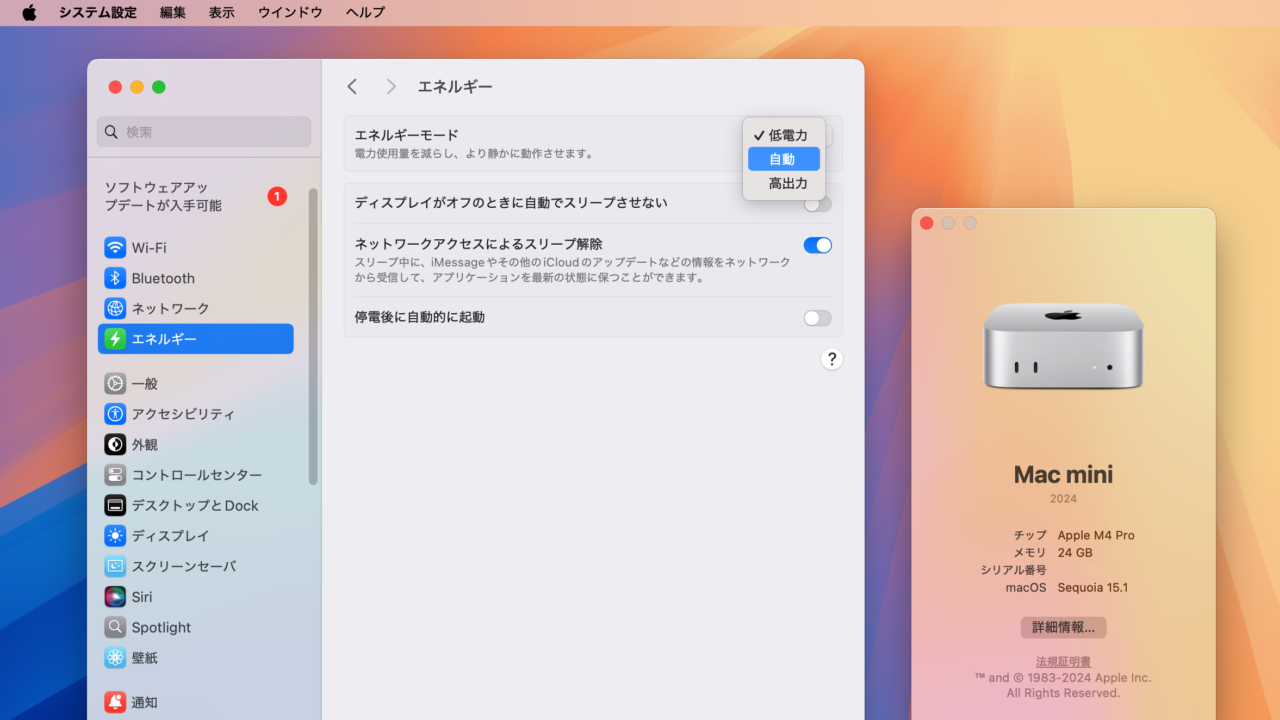1280x720 pixels.
Task: Click 電力使用量を減らし description text
Action: (x=475, y=154)
